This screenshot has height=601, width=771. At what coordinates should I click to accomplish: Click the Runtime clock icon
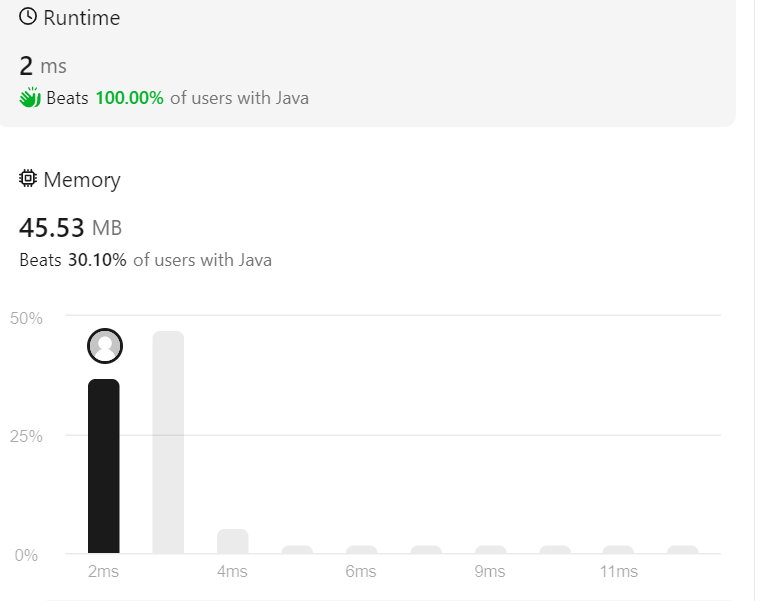[28, 17]
